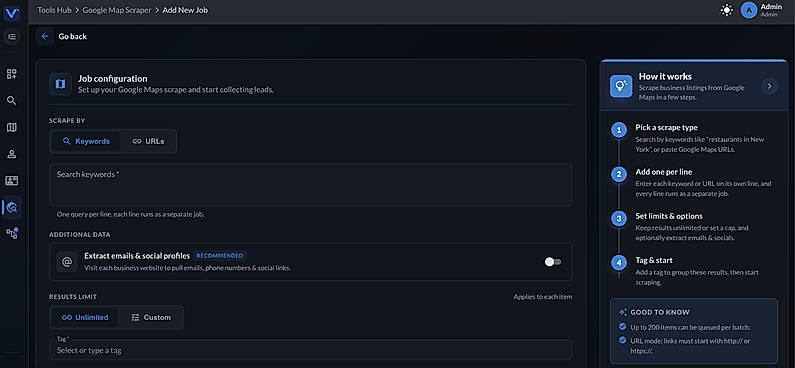Open the tag selection combo box
The image size is (795, 368).
tap(310, 350)
